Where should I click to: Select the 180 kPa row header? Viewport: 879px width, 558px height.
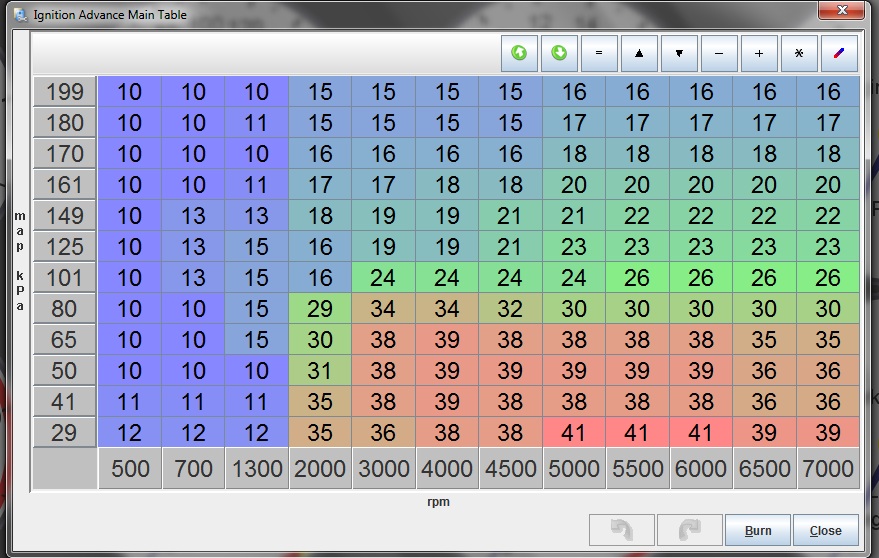click(x=64, y=123)
